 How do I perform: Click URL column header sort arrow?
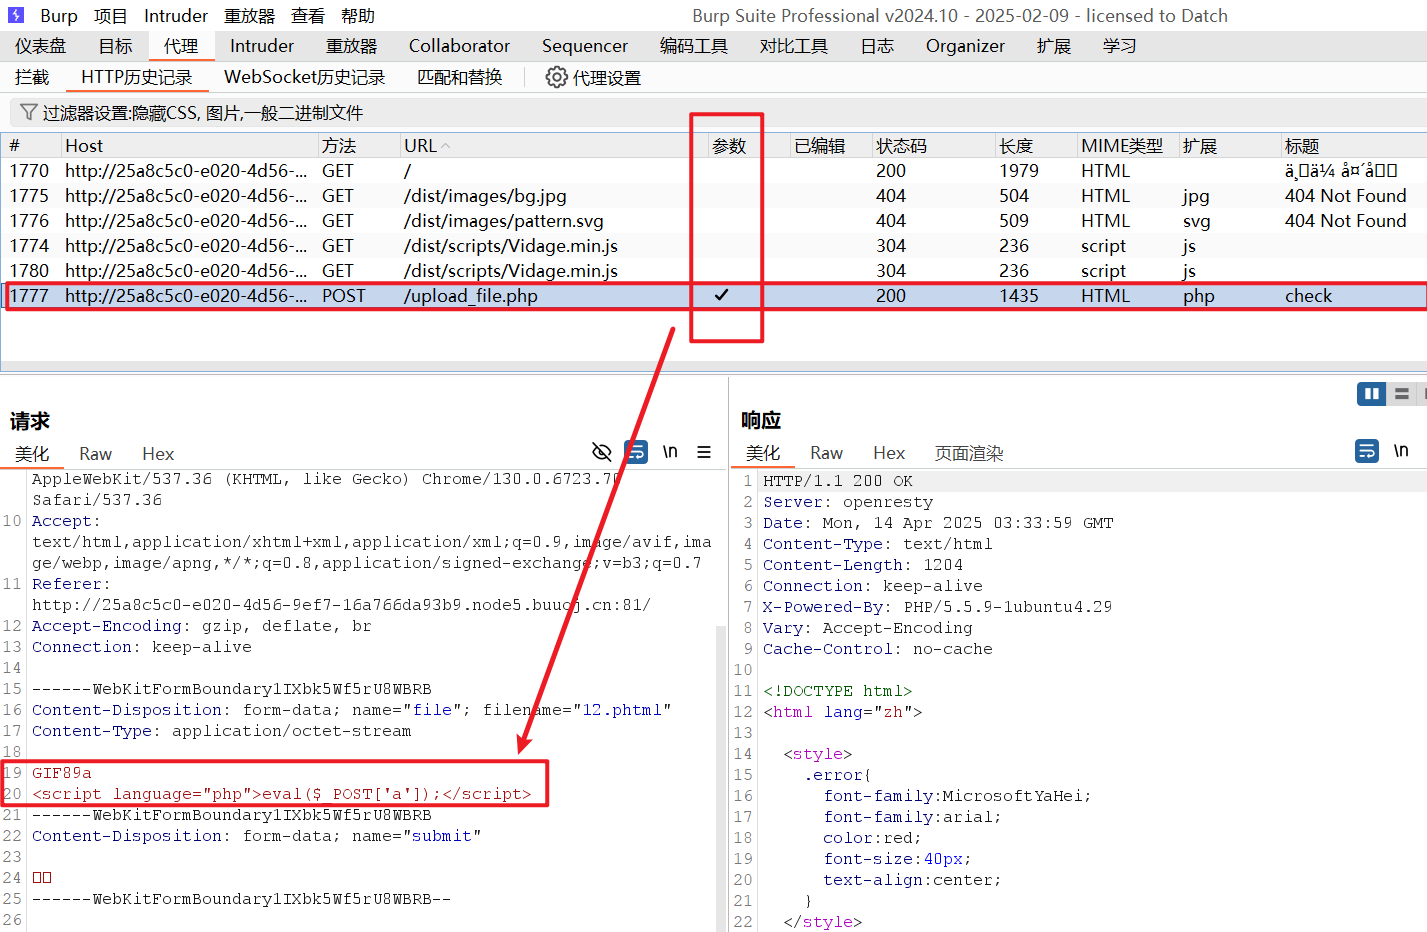446,146
